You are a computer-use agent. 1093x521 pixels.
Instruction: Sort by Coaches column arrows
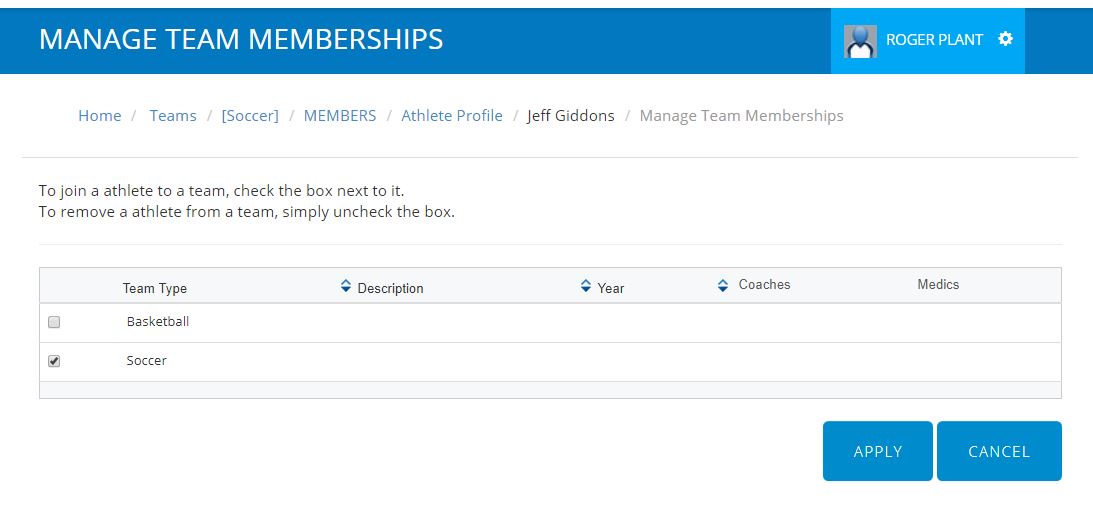pyautogui.click(x=723, y=285)
